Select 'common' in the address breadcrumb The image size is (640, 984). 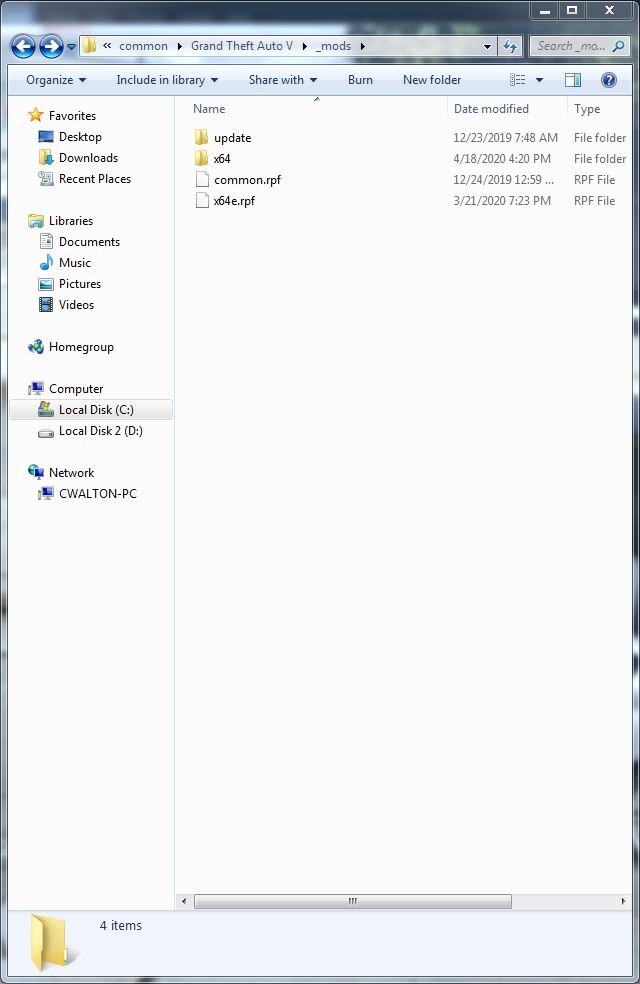pos(143,46)
